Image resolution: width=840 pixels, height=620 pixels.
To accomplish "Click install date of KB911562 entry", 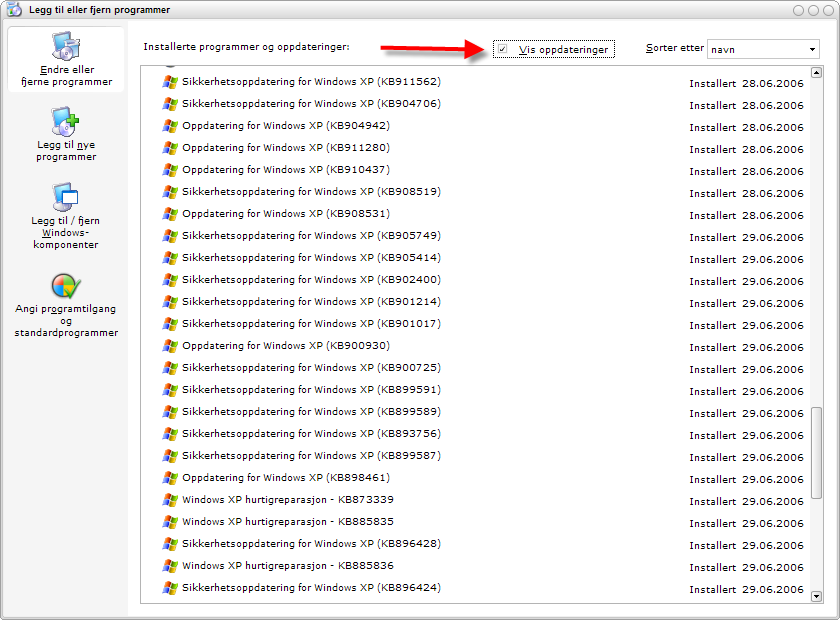I will 773,84.
